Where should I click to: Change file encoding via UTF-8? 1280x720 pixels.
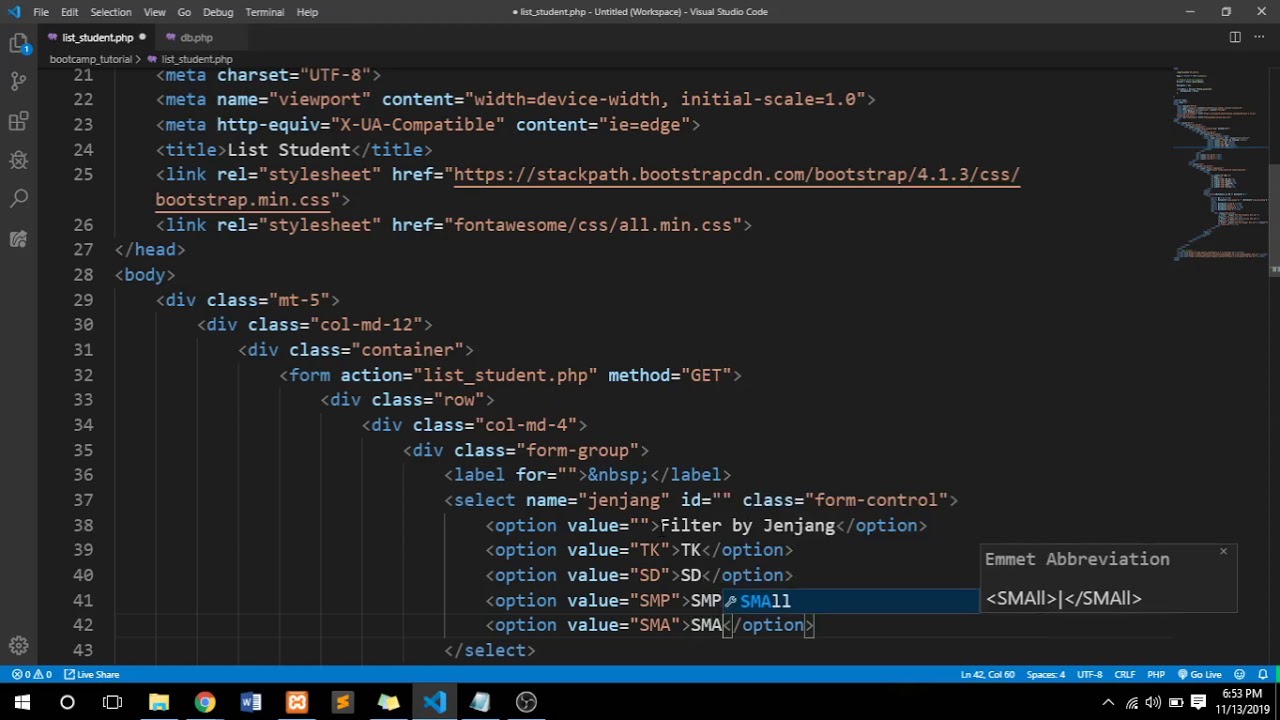pyautogui.click(x=1089, y=675)
